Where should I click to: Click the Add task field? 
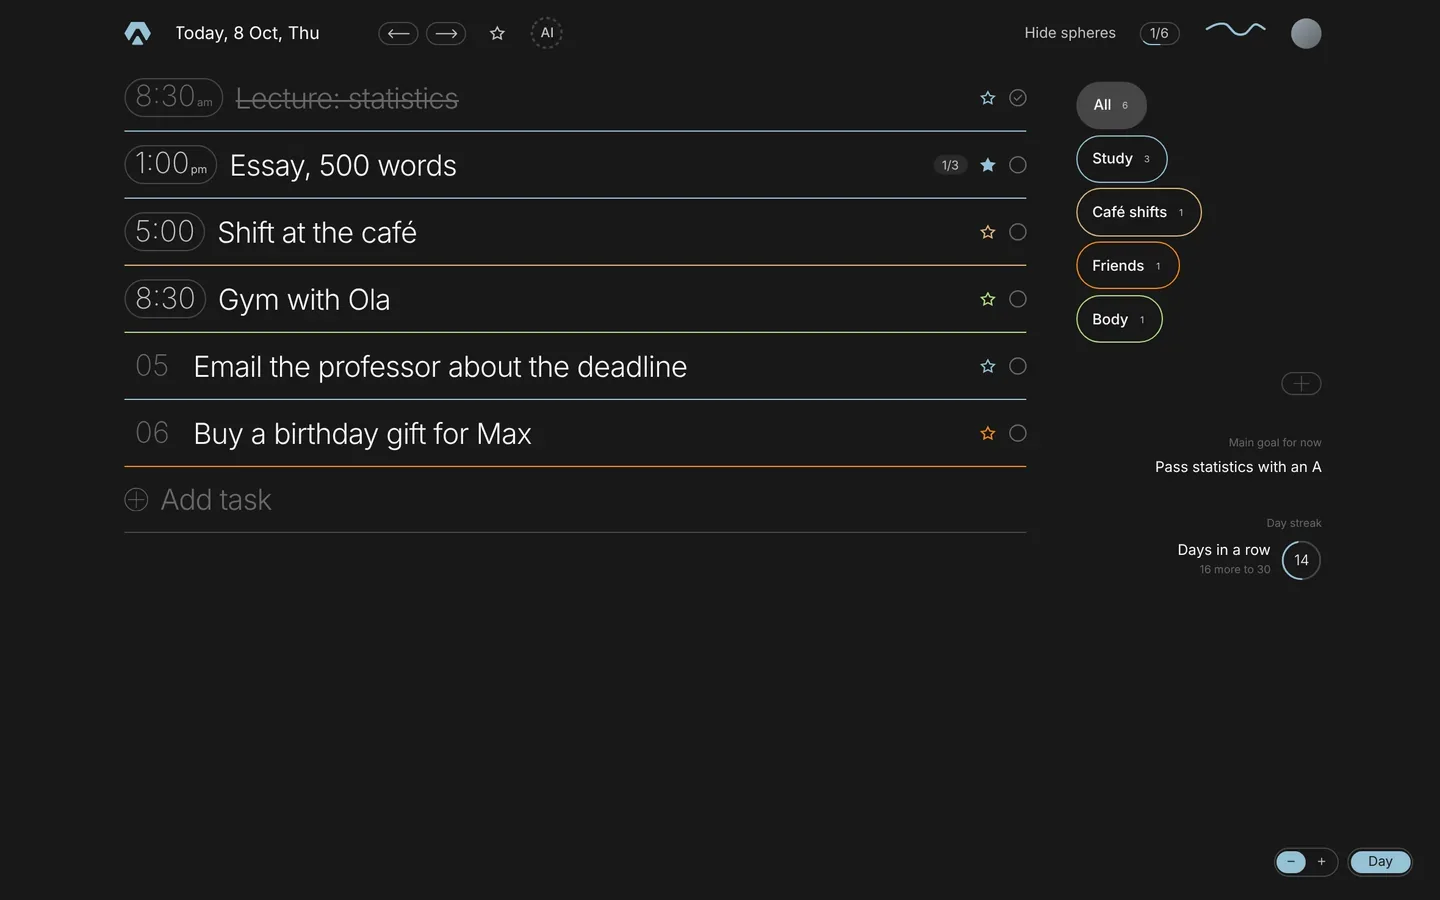click(575, 500)
